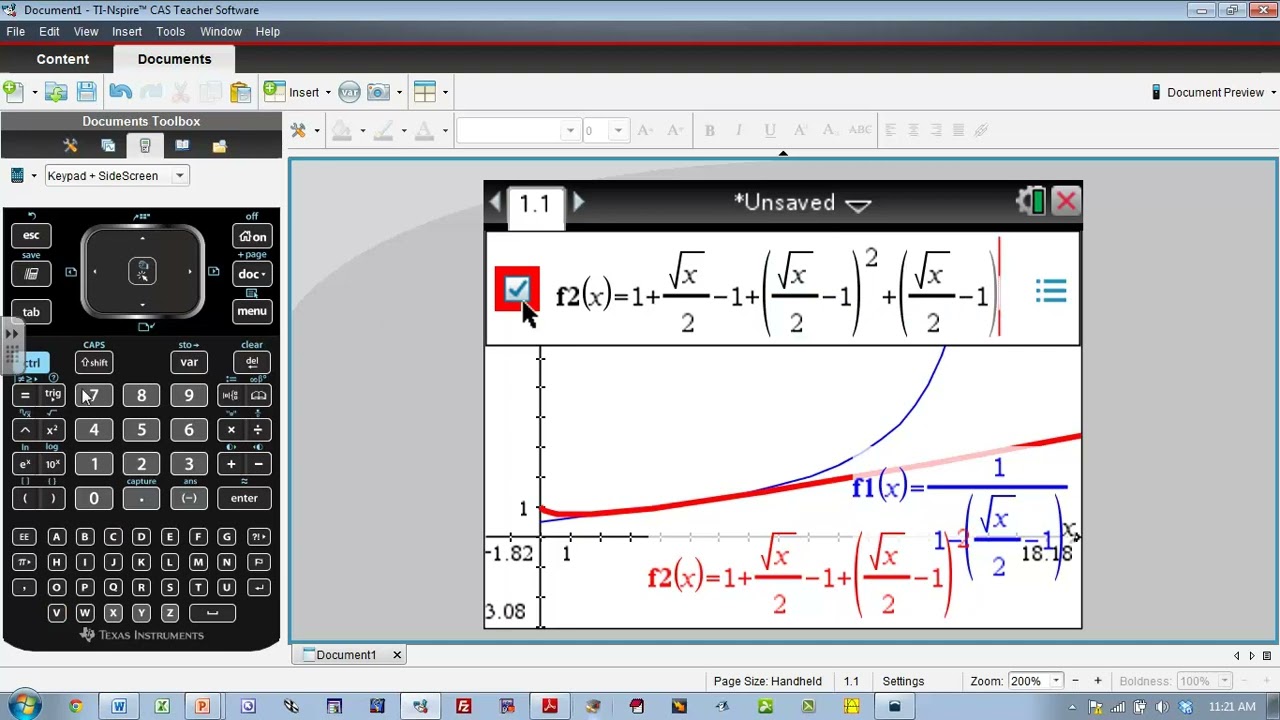Click the Windows Start button
This screenshot has height=720, width=1280.
(x=22, y=707)
